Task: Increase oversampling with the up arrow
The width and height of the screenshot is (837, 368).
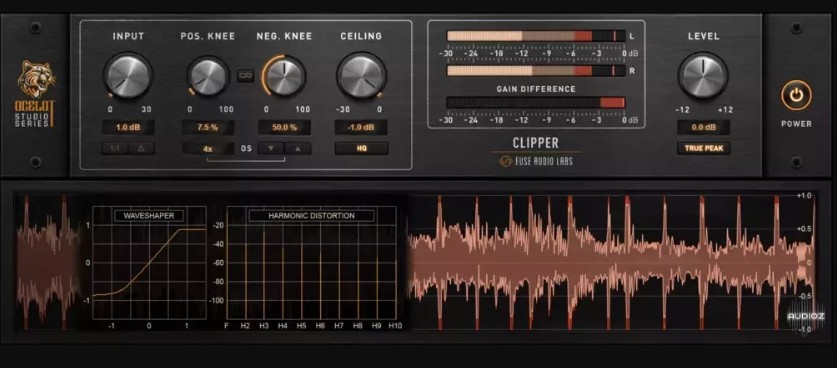Action: point(298,148)
